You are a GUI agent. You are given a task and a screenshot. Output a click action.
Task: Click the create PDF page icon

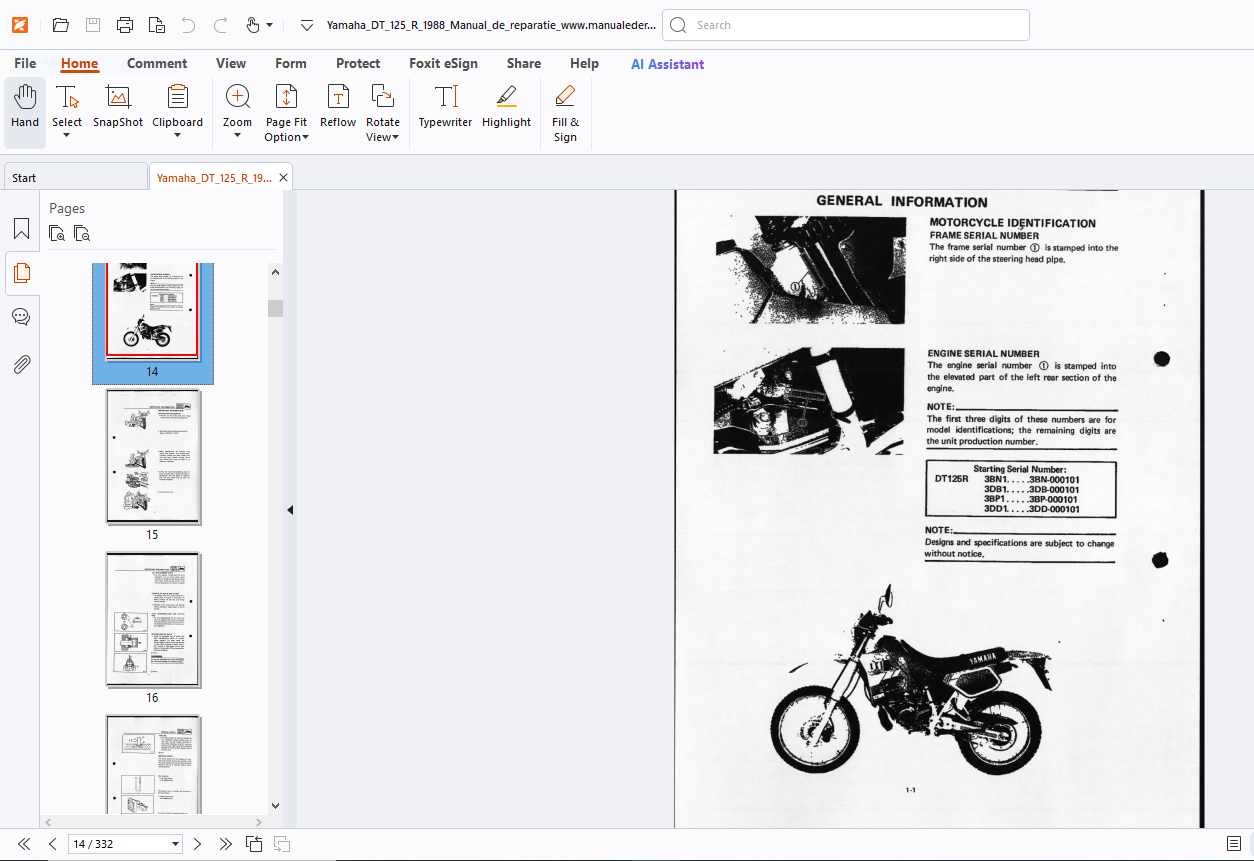pos(156,25)
